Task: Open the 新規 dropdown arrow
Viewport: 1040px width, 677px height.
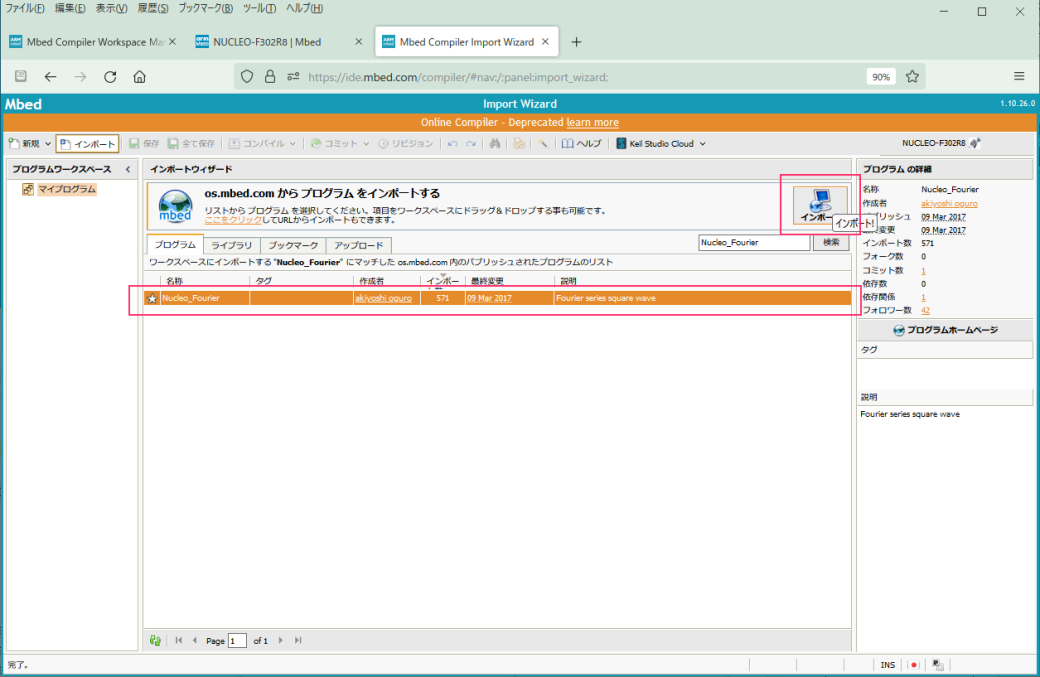Action: 48,144
